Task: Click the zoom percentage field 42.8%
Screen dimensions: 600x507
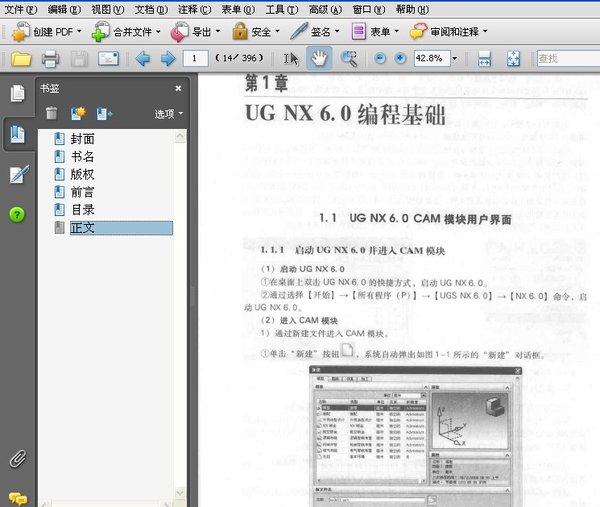Action: point(432,59)
